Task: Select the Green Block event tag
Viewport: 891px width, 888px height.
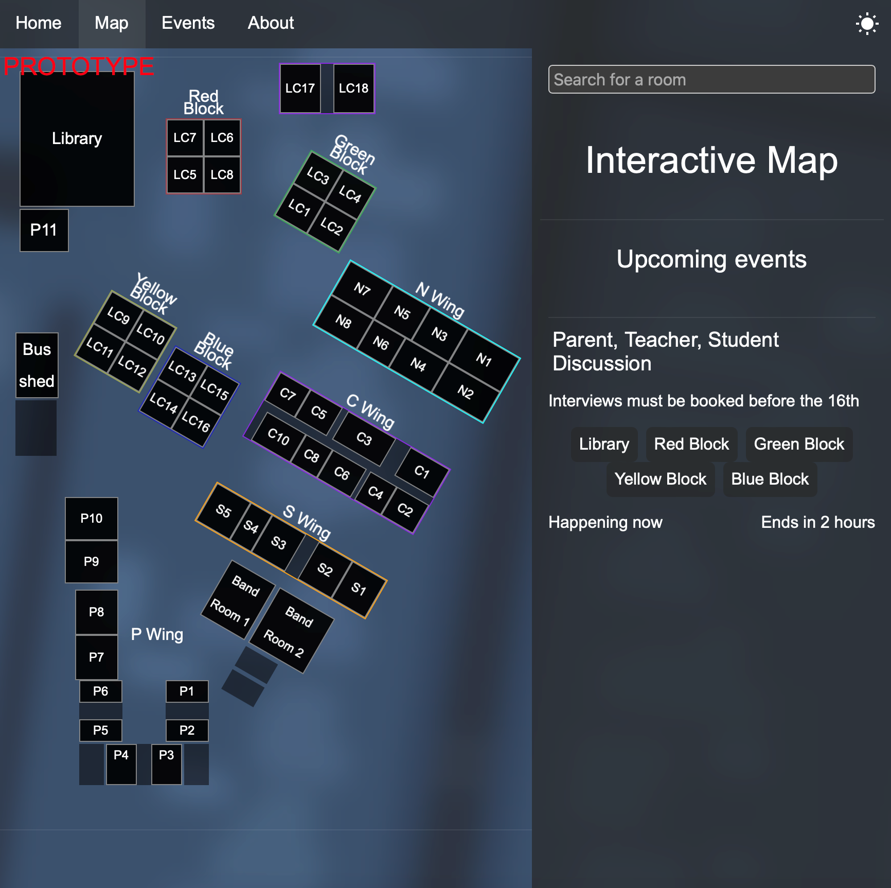Action: 799,444
